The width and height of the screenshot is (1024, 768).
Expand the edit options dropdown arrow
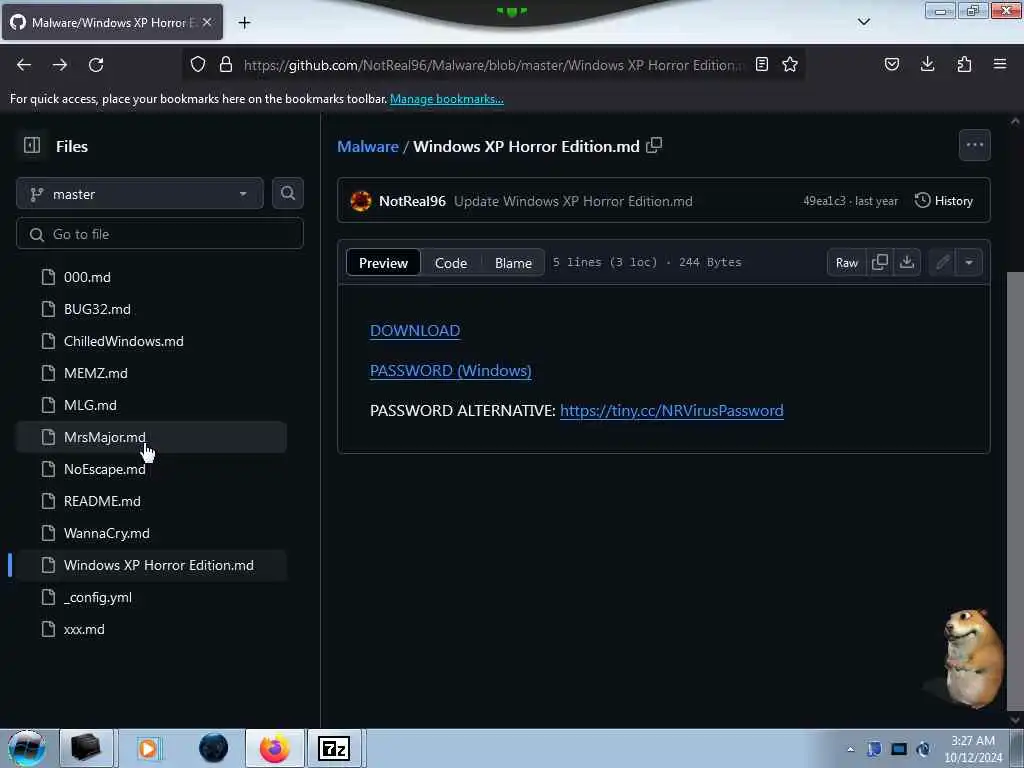969,262
